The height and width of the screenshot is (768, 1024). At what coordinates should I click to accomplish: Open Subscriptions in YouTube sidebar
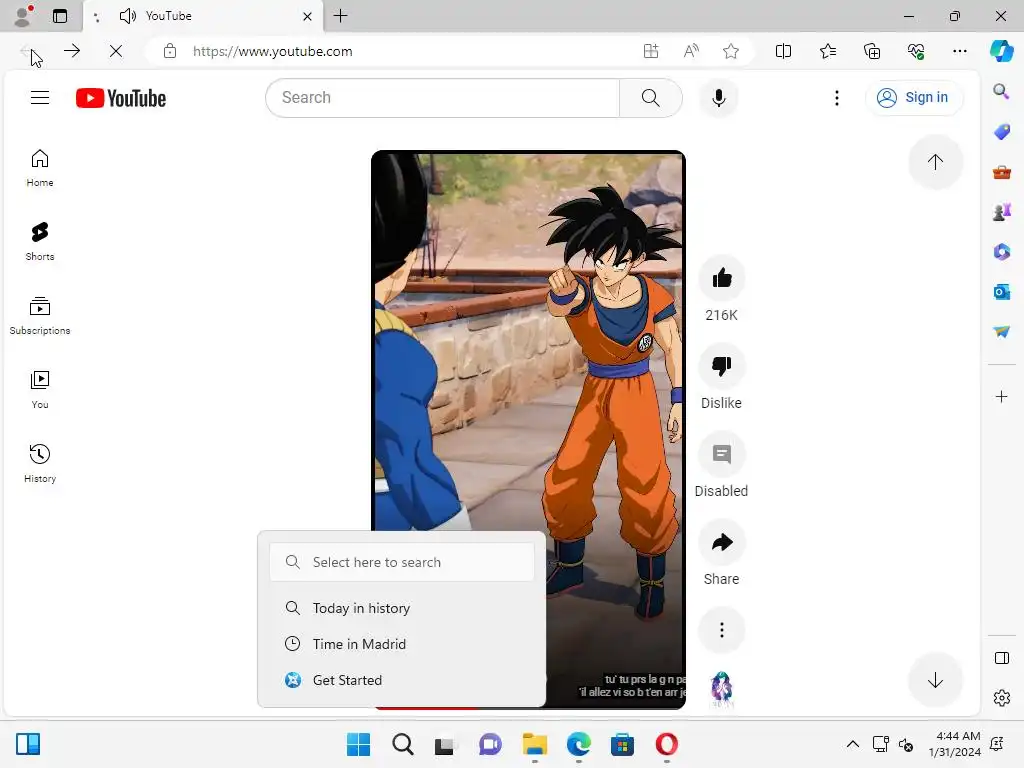[40, 316]
